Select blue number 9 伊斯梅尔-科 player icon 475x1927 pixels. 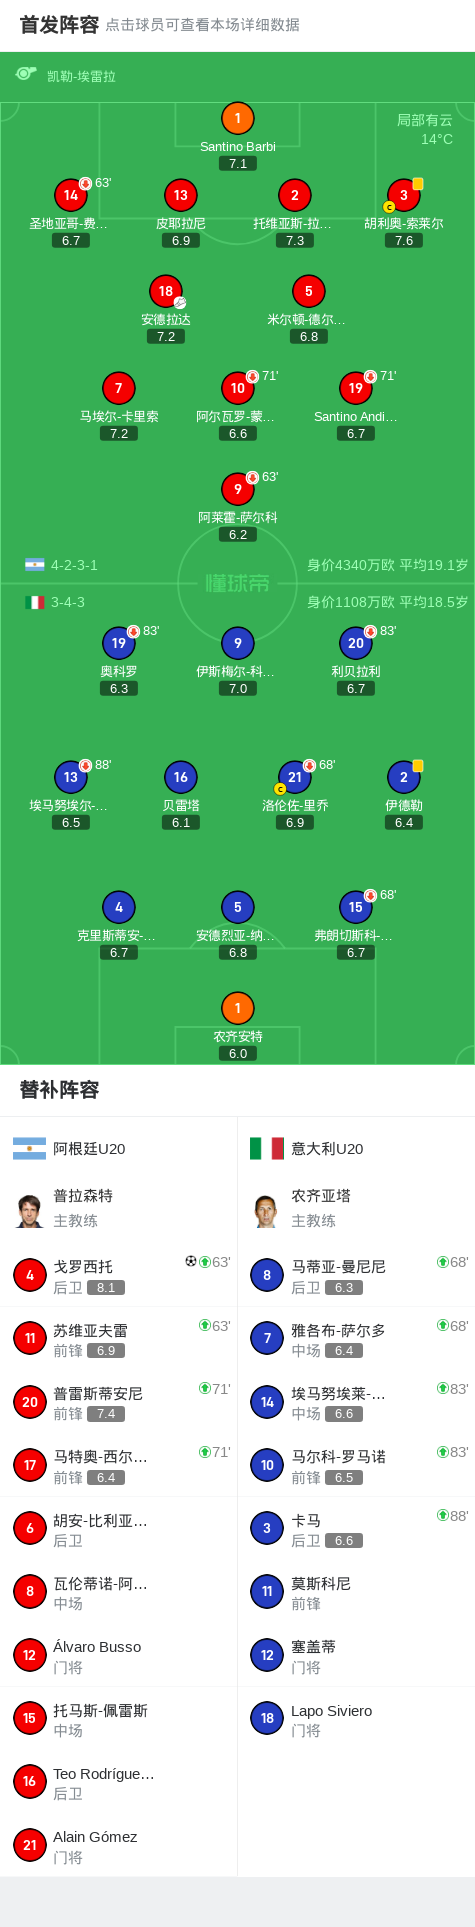tap(238, 643)
